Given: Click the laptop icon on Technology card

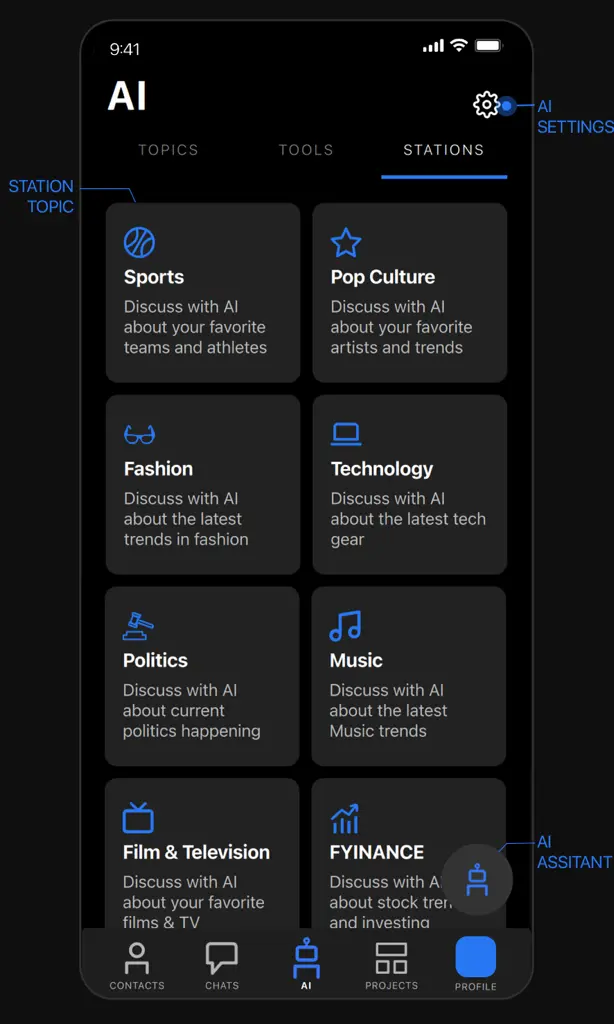Looking at the screenshot, I should click(x=346, y=434).
